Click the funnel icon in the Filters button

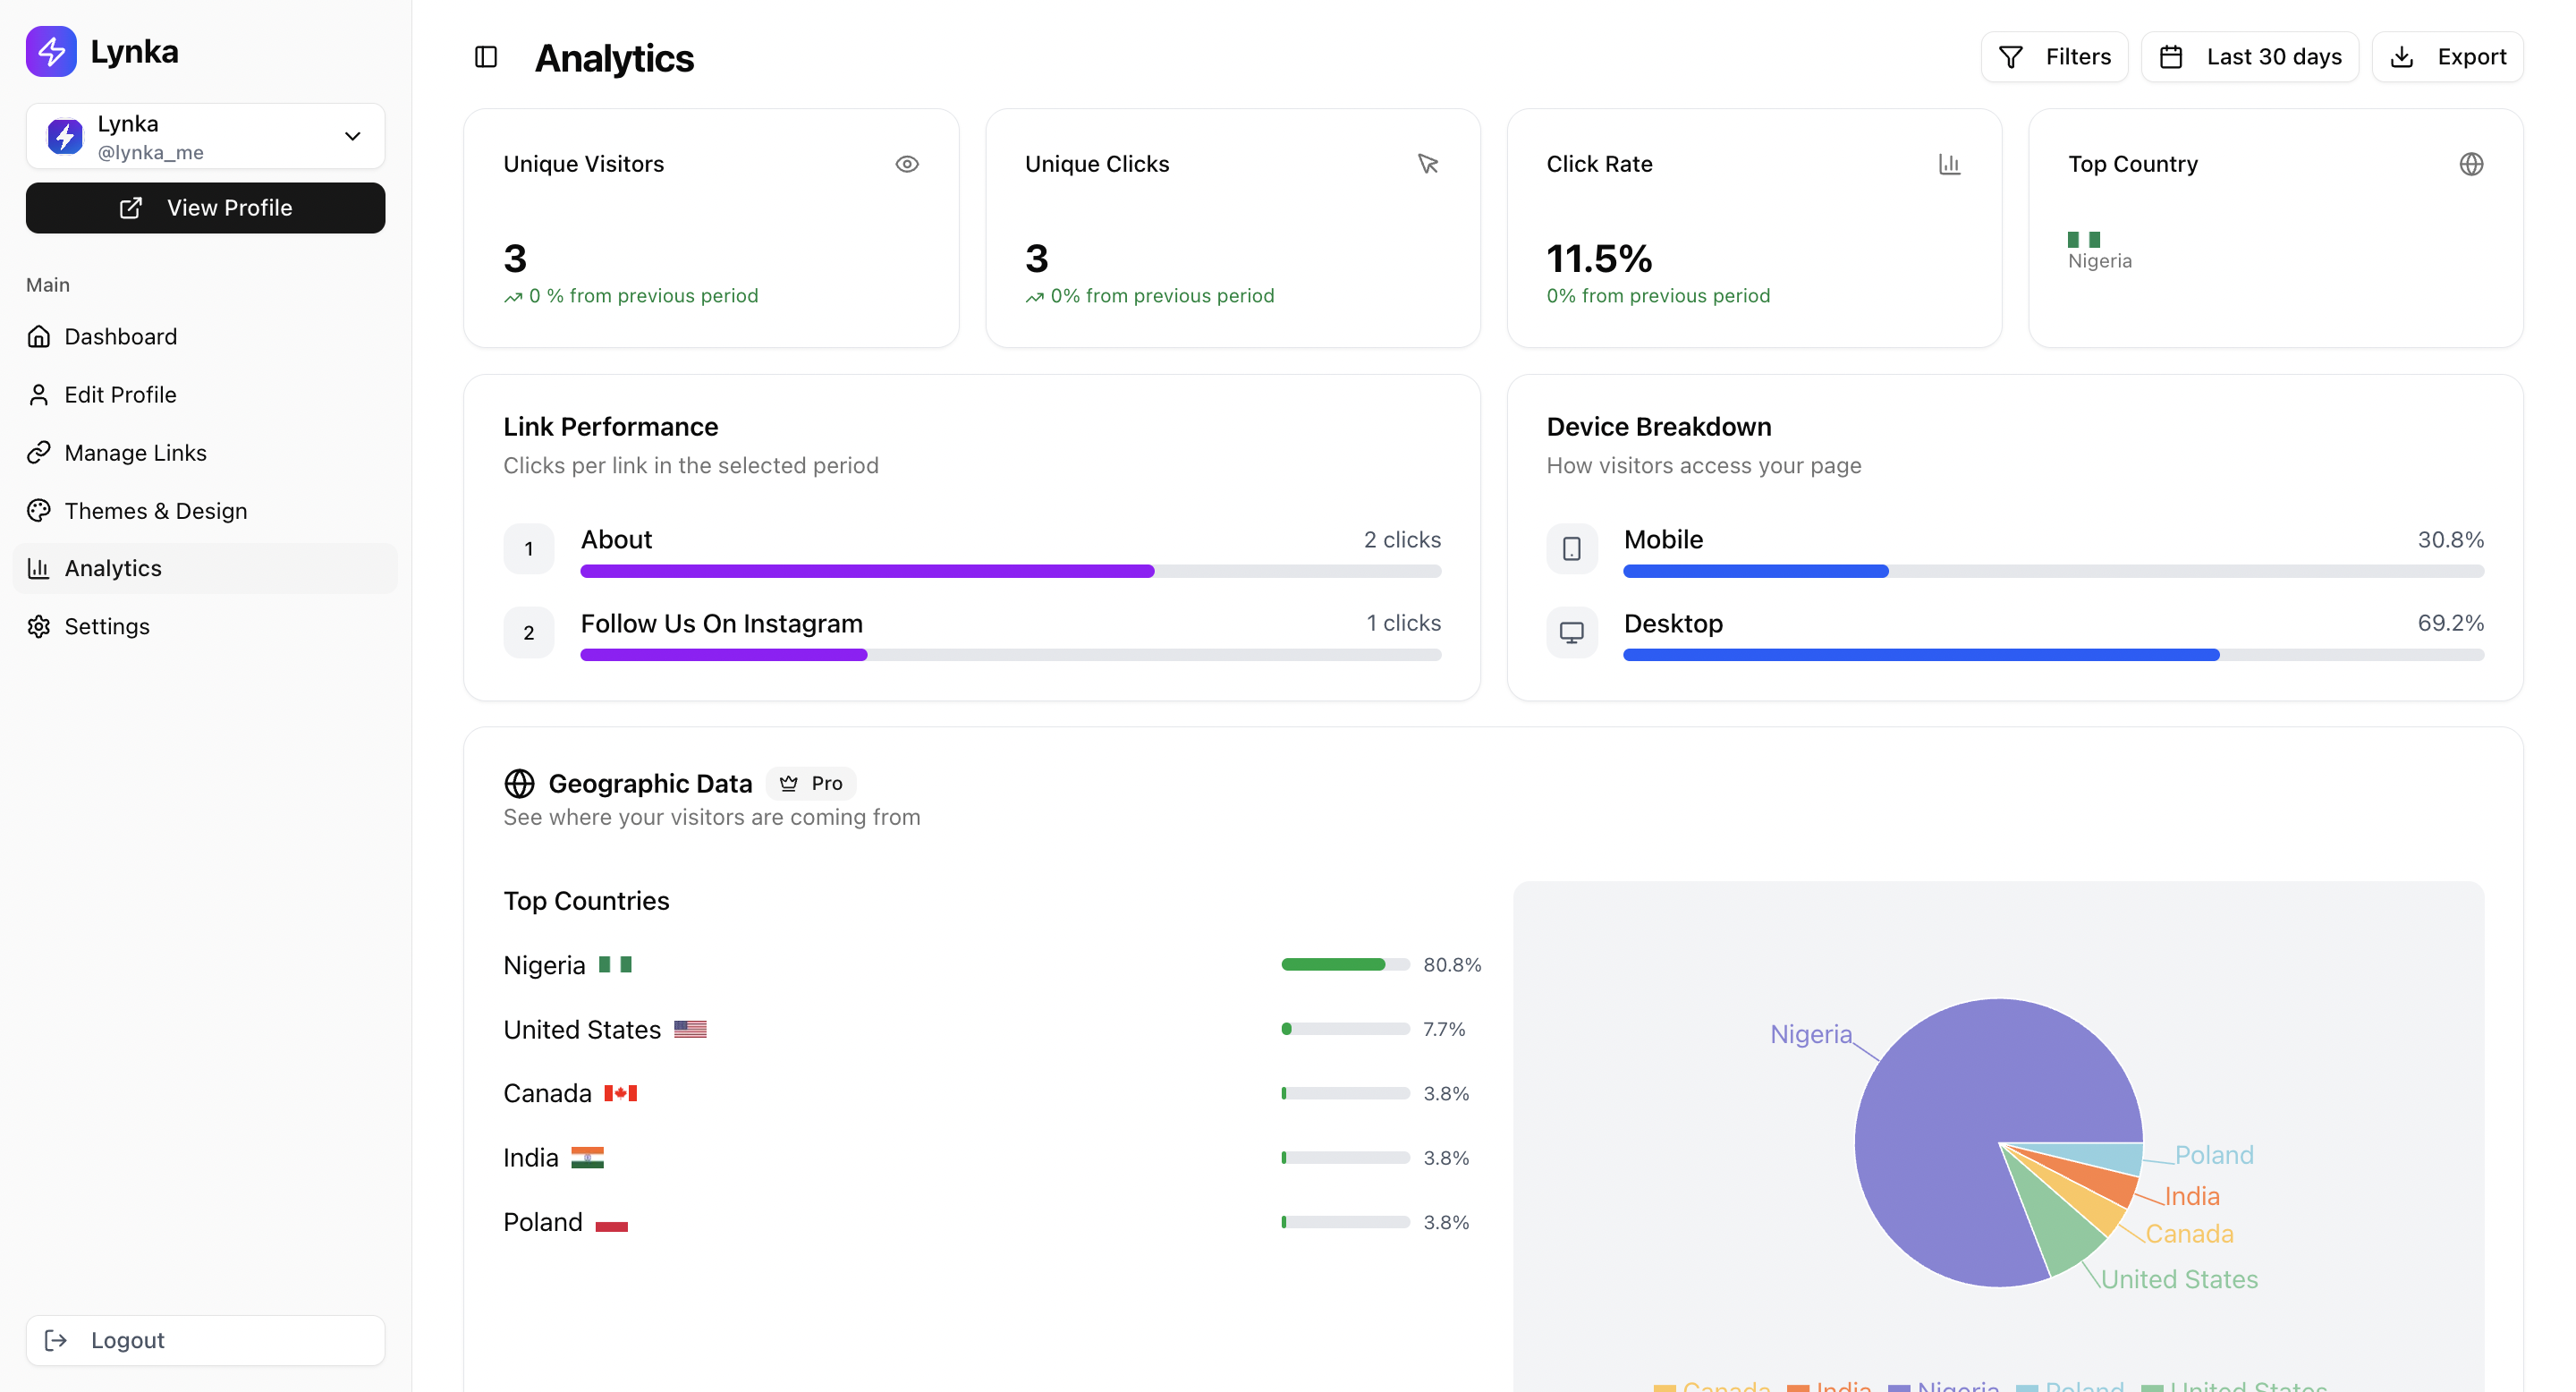coord(2011,57)
